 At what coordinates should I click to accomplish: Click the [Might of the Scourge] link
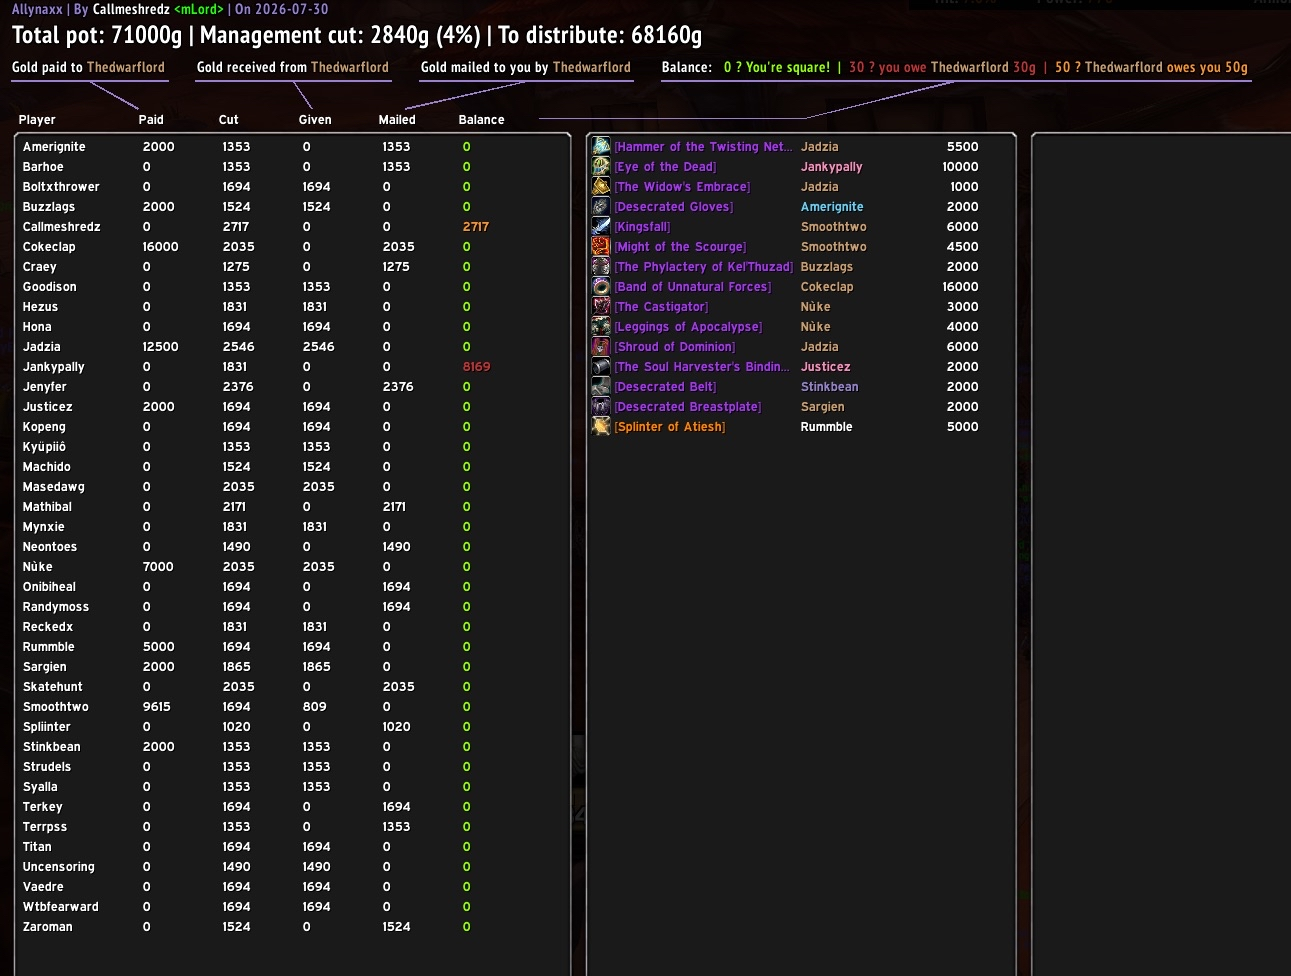pyautogui.click(x=680, y=247)
